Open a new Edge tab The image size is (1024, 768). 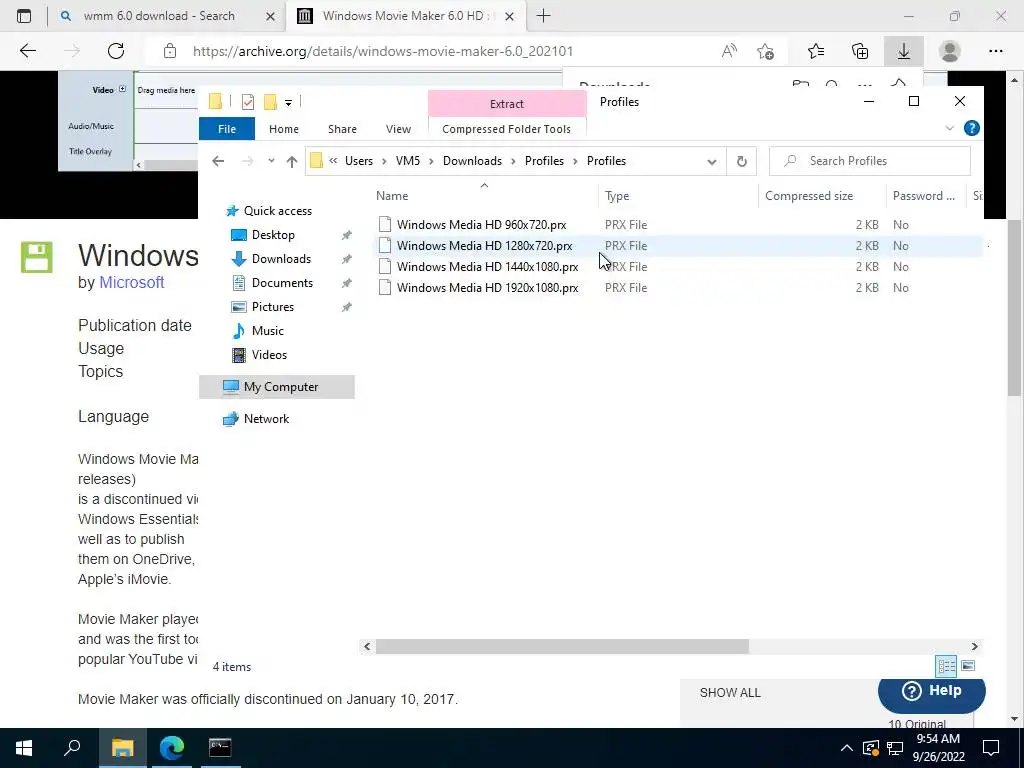click(543, 16)
